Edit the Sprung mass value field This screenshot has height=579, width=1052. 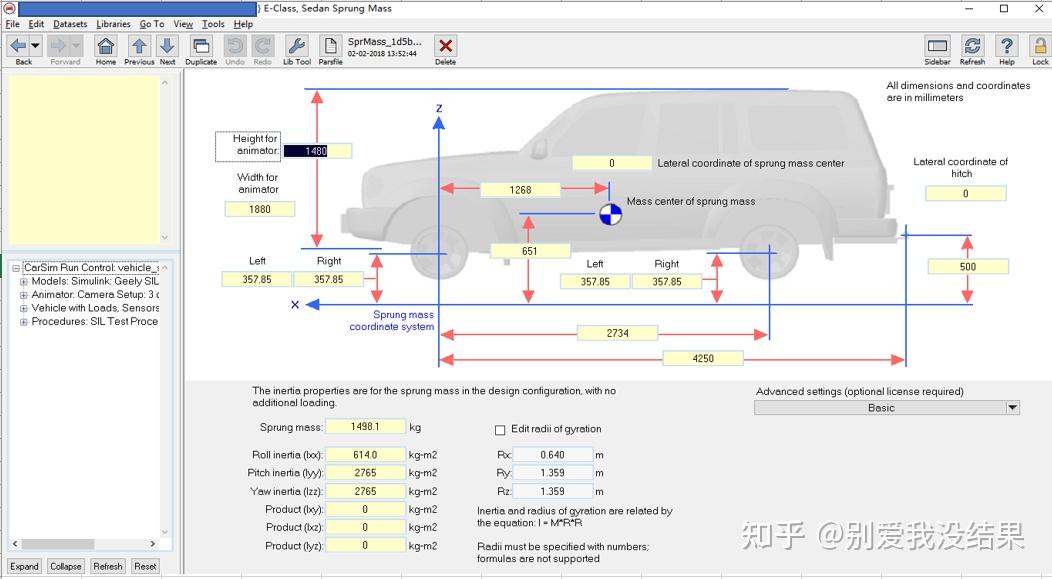(363, 426)
